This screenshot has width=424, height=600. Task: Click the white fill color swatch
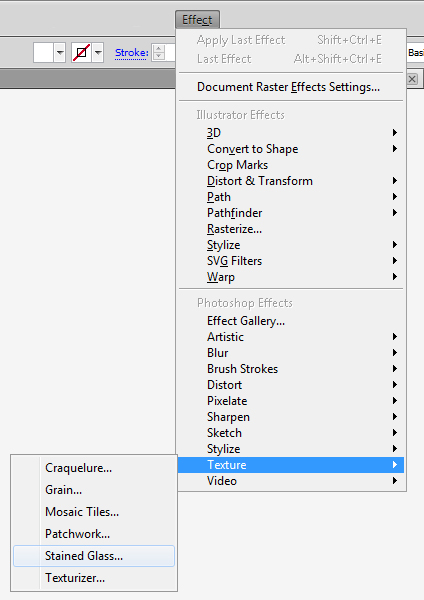click(x=43, y=52)
